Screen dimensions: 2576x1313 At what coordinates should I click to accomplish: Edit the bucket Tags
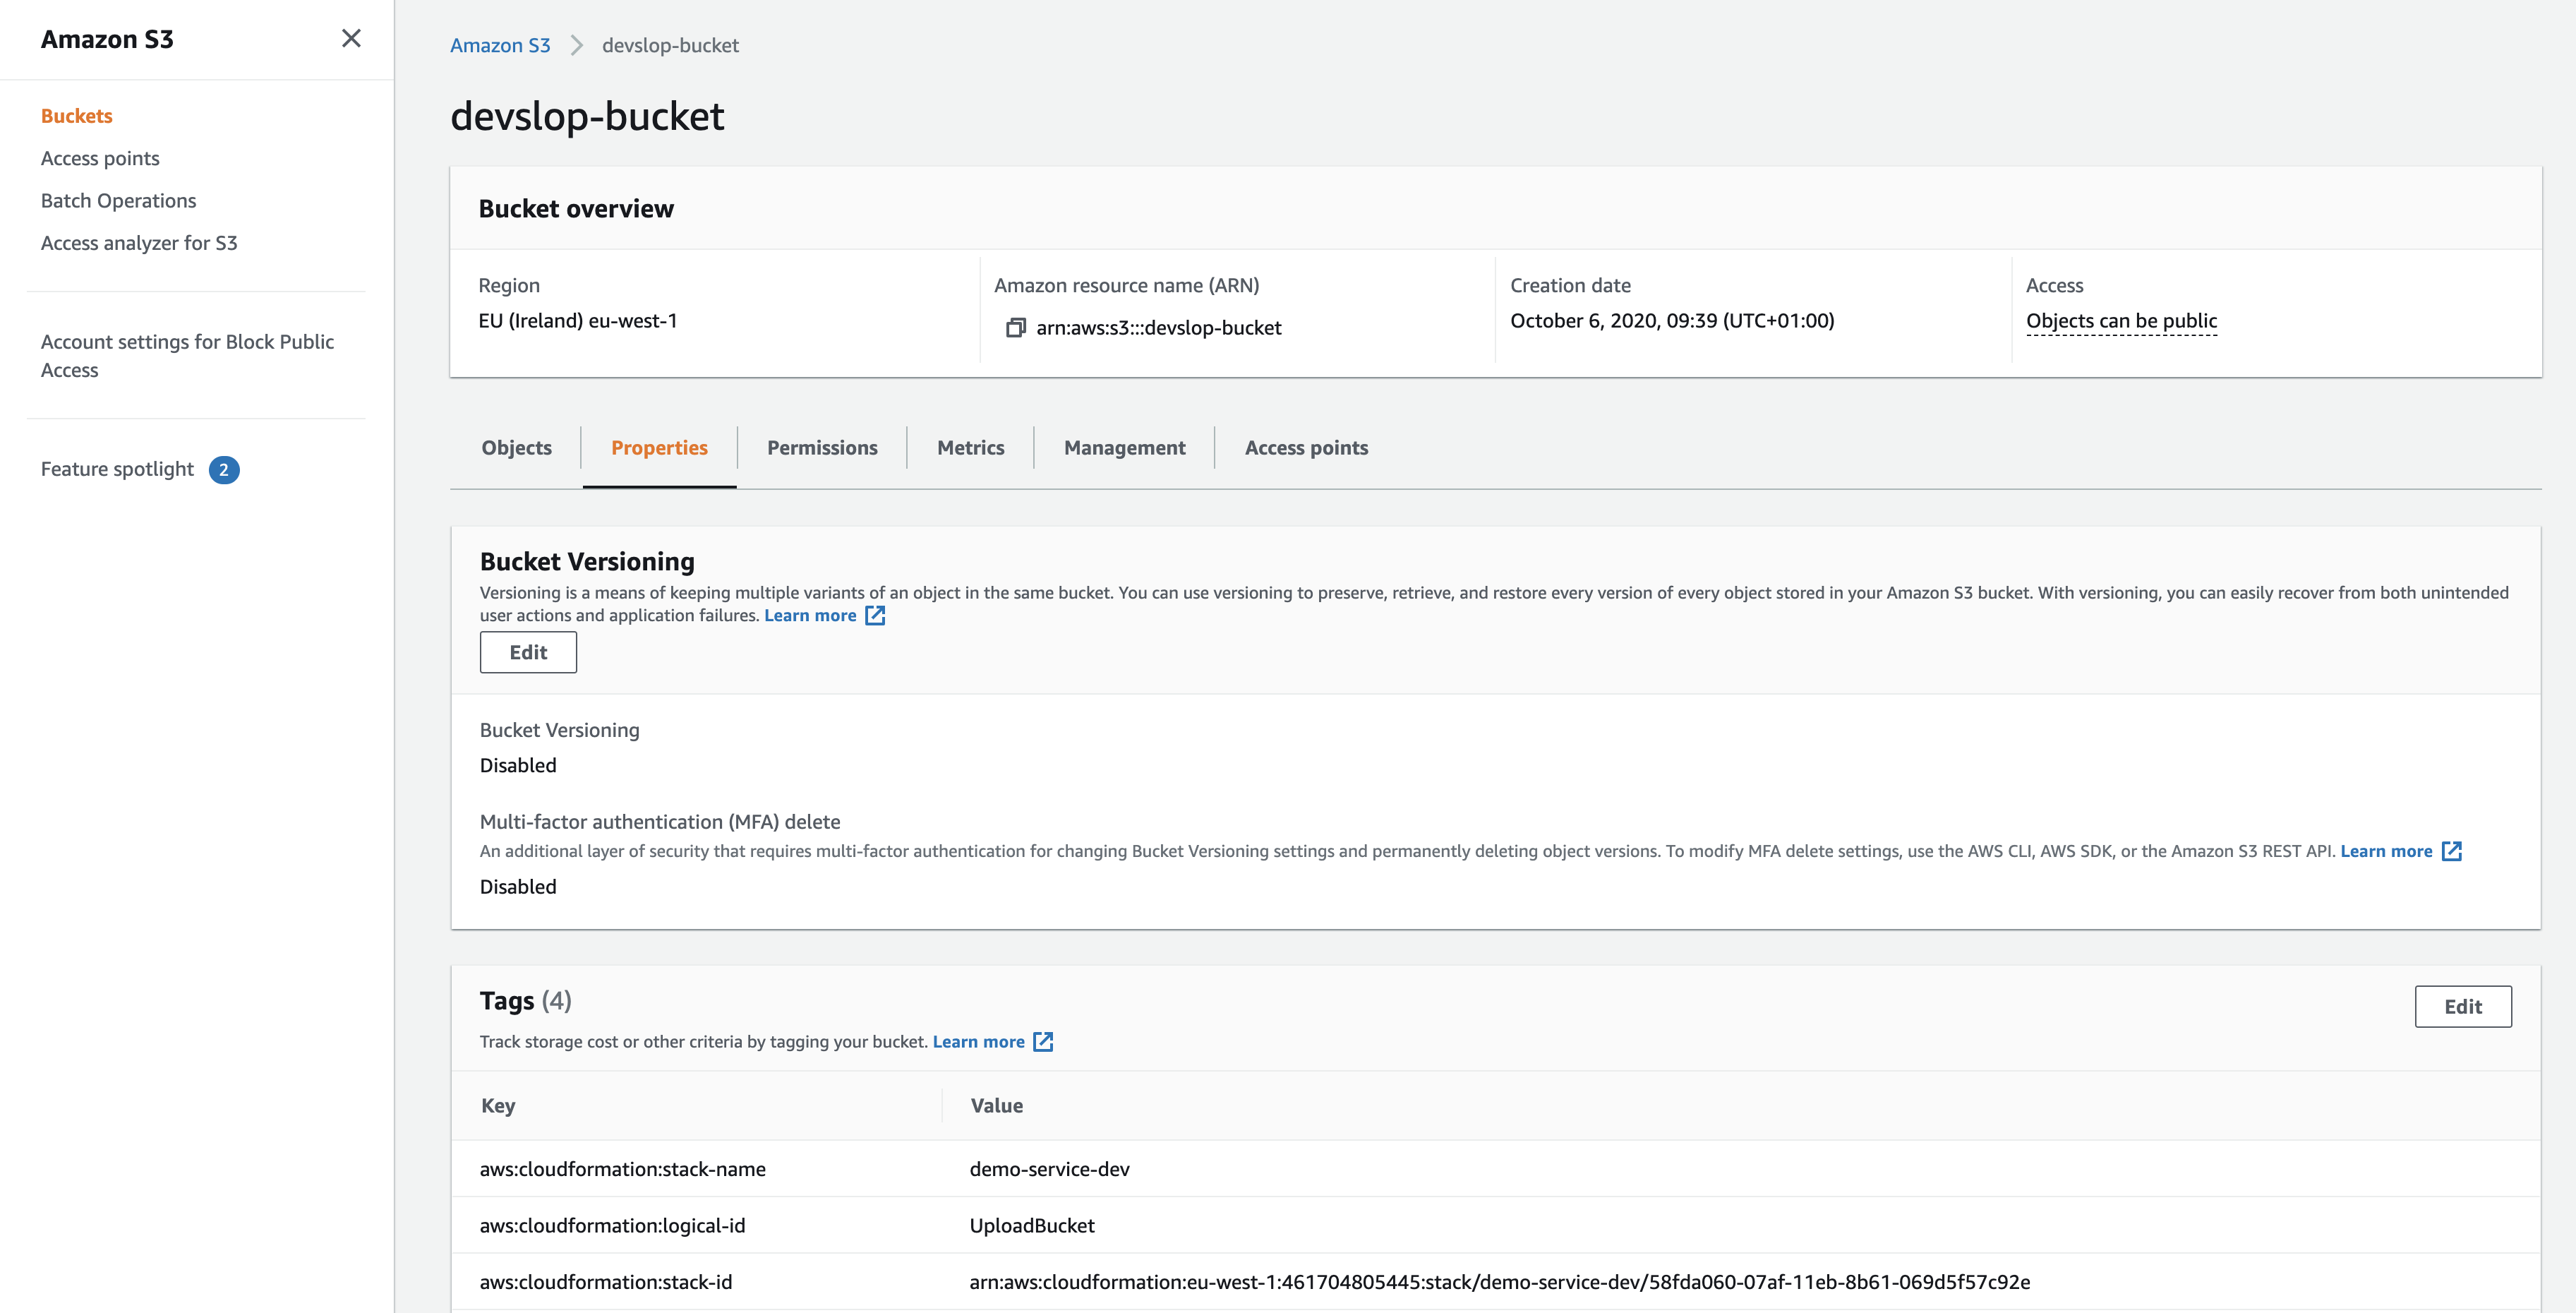[2463, 1006]
